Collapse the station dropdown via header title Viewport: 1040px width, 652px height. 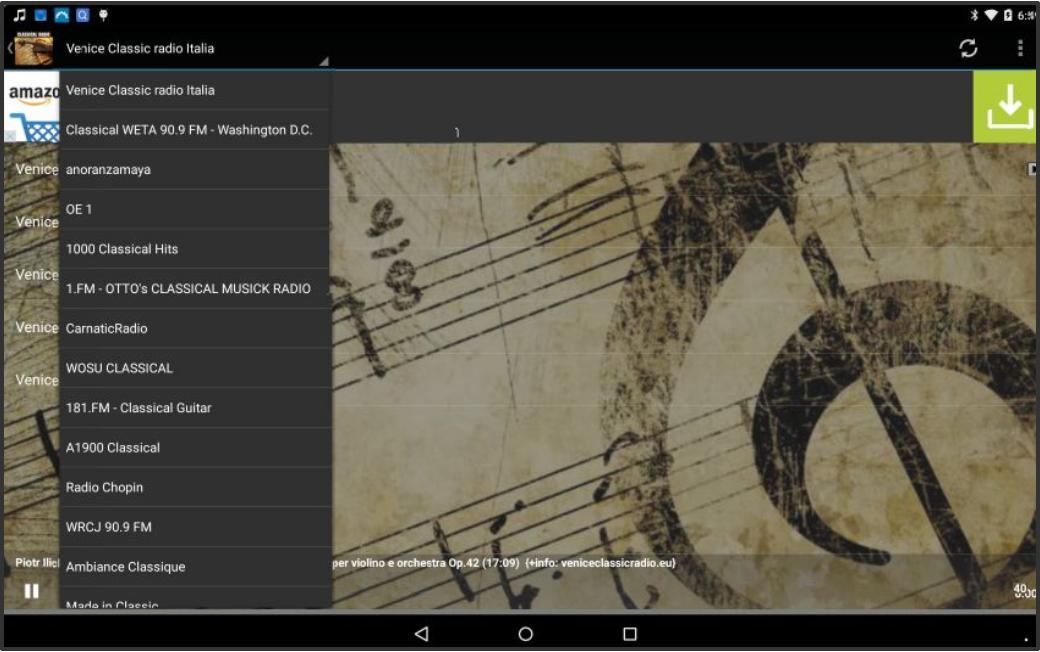point(140,48)
